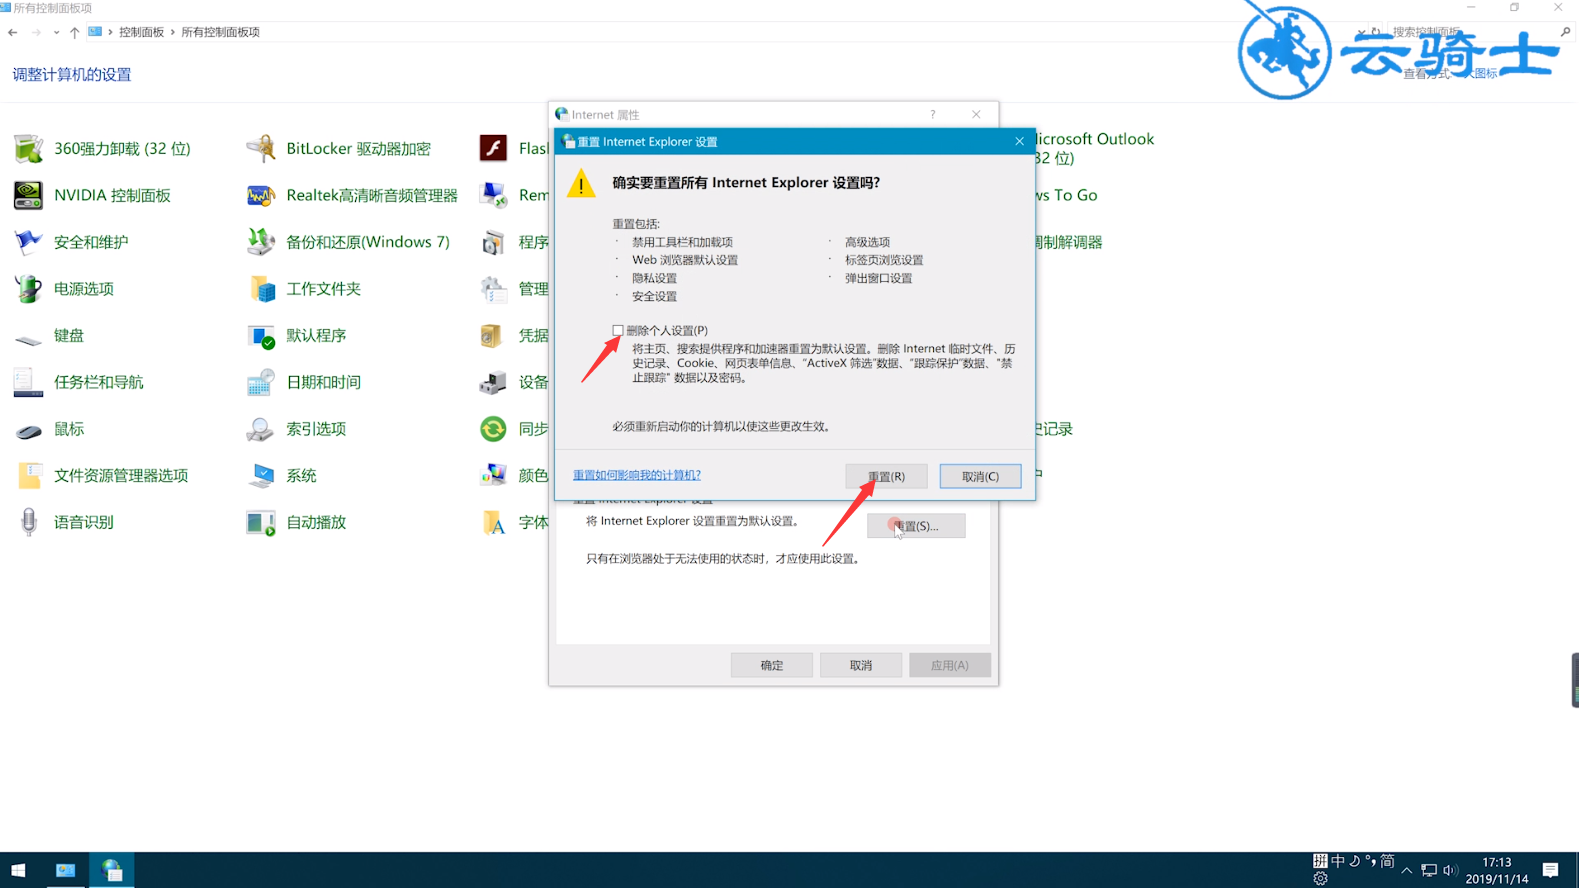This screenshot has height=888, width=1579.
Task: Open the 重置如何影响我的计算机? link
Action: (637, 475)
